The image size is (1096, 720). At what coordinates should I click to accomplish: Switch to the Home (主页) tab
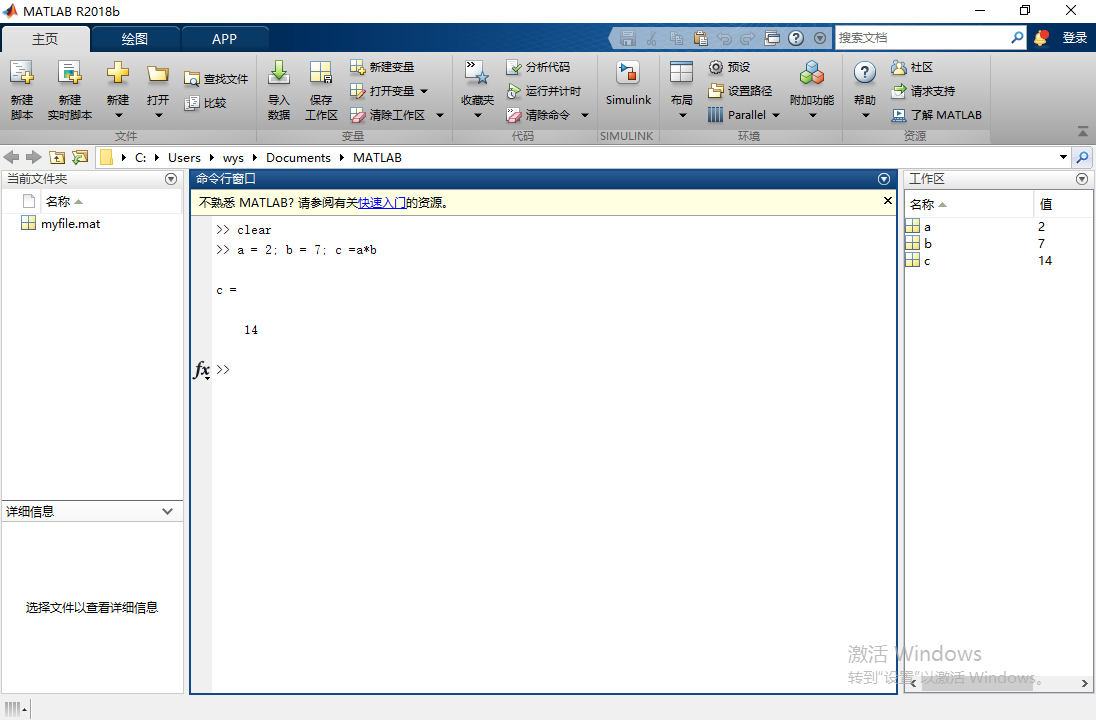[x=45, y=39]
